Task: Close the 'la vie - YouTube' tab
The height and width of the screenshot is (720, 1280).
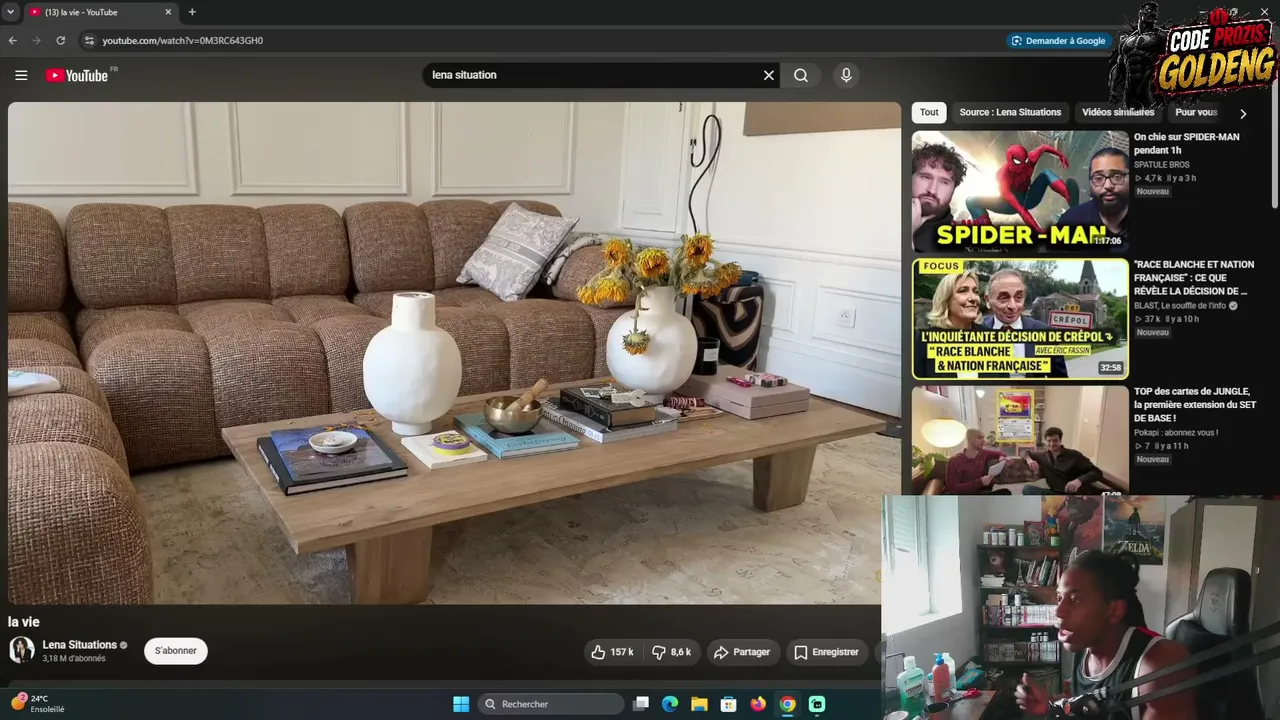Action: tap(168, 12)
